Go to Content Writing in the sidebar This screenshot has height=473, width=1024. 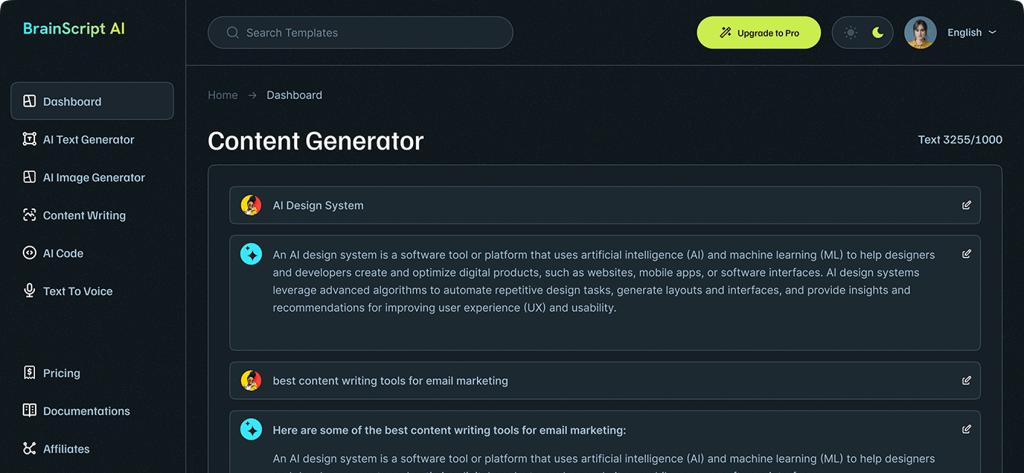[x=84, y=216]
